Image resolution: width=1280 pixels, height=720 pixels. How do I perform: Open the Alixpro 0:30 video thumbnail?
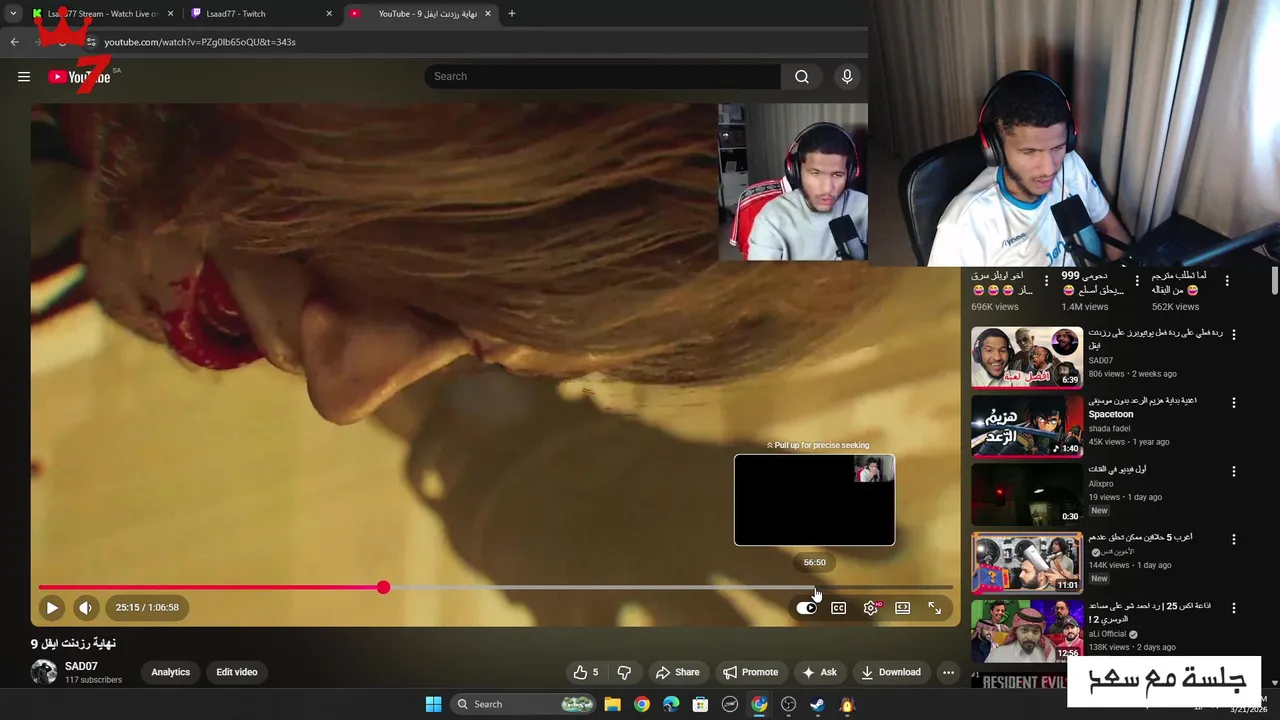point(1027,494)
